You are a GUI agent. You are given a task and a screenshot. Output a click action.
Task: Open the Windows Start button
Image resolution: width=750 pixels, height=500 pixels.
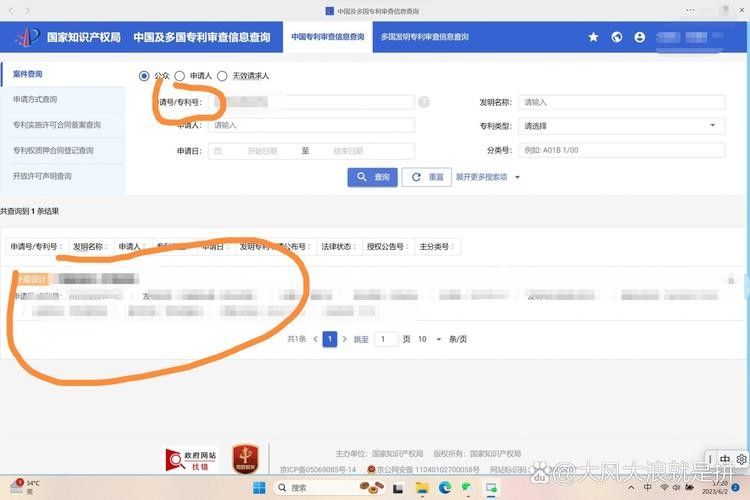[x=259, y=488]
